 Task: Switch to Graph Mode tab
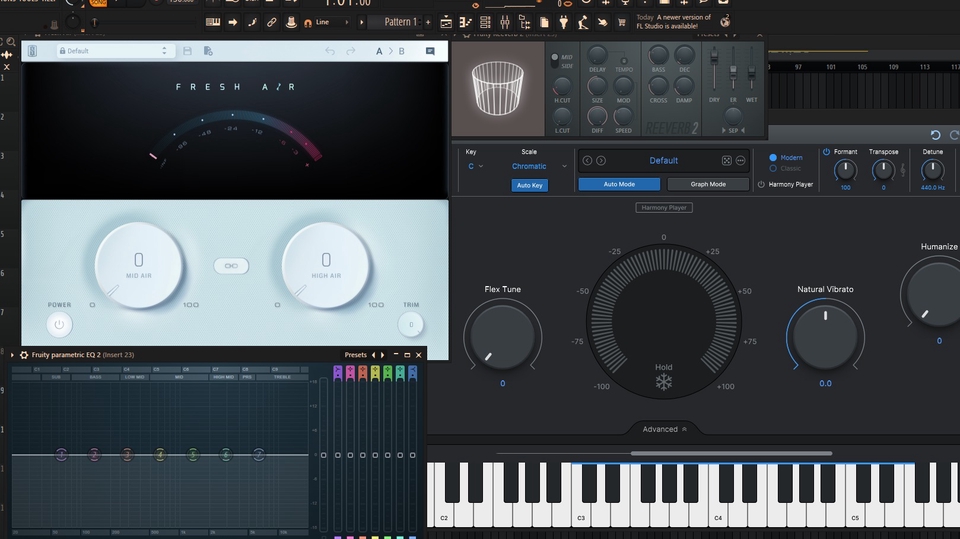[x=708, y=184]
